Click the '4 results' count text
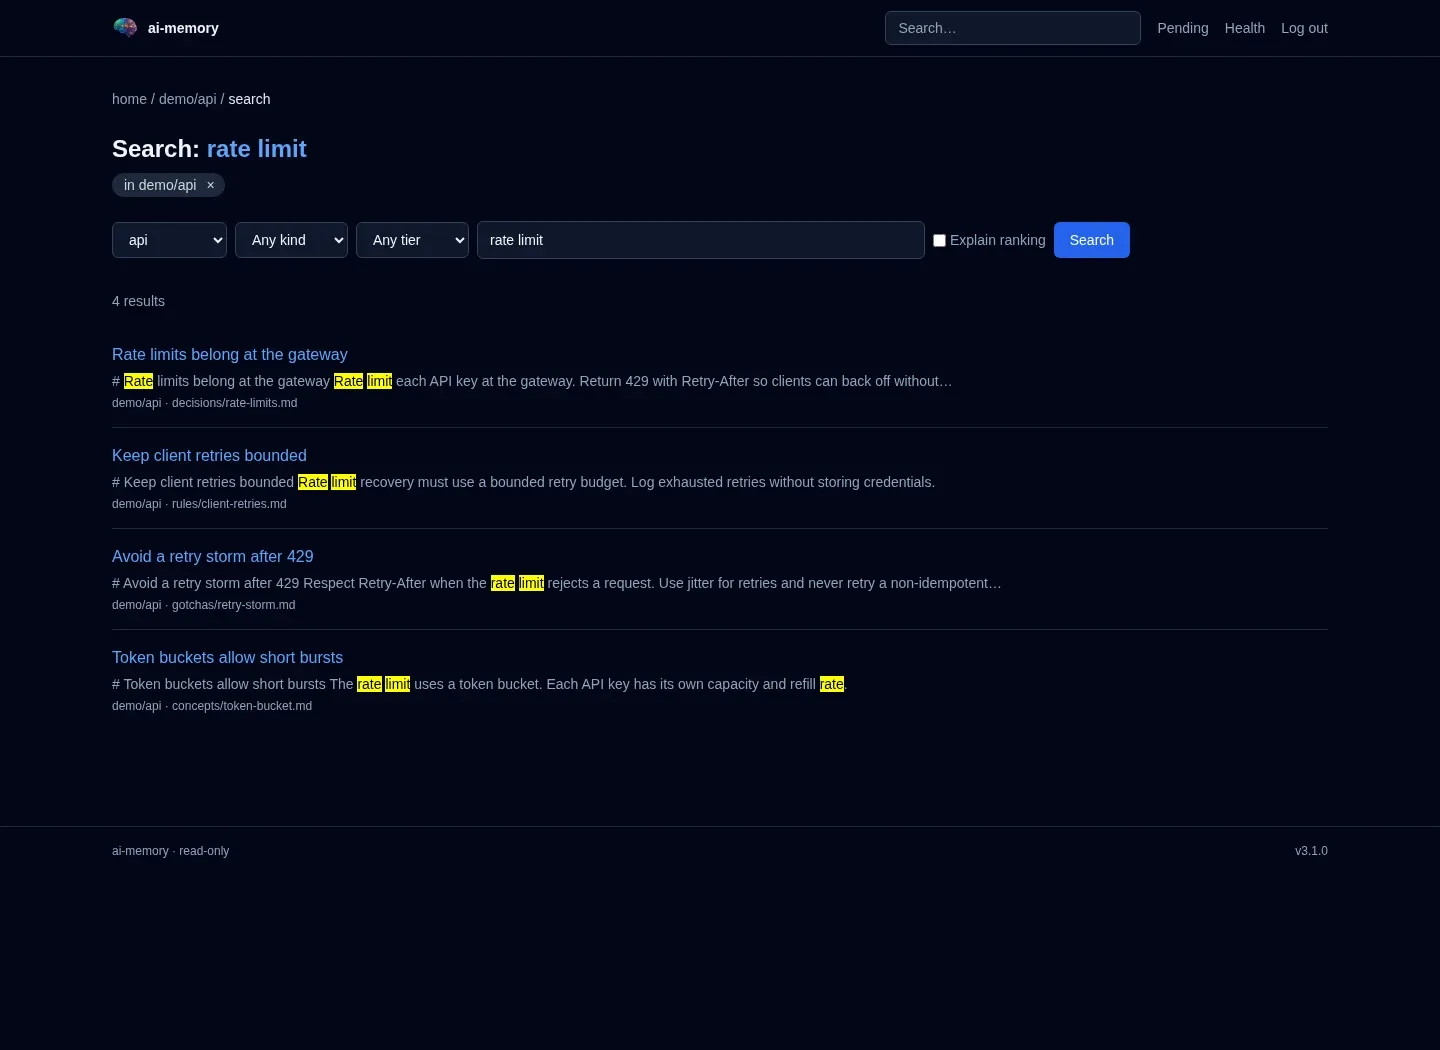1440x1050 pixels. [138, 301]
